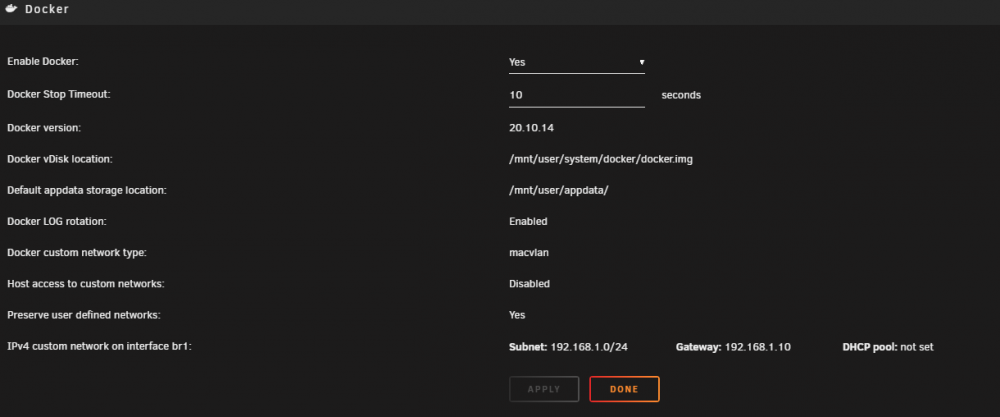Screen dimensions: 1000x417
Task: Open the Enable Docker dropdown
Action: (x=577, y=62)
